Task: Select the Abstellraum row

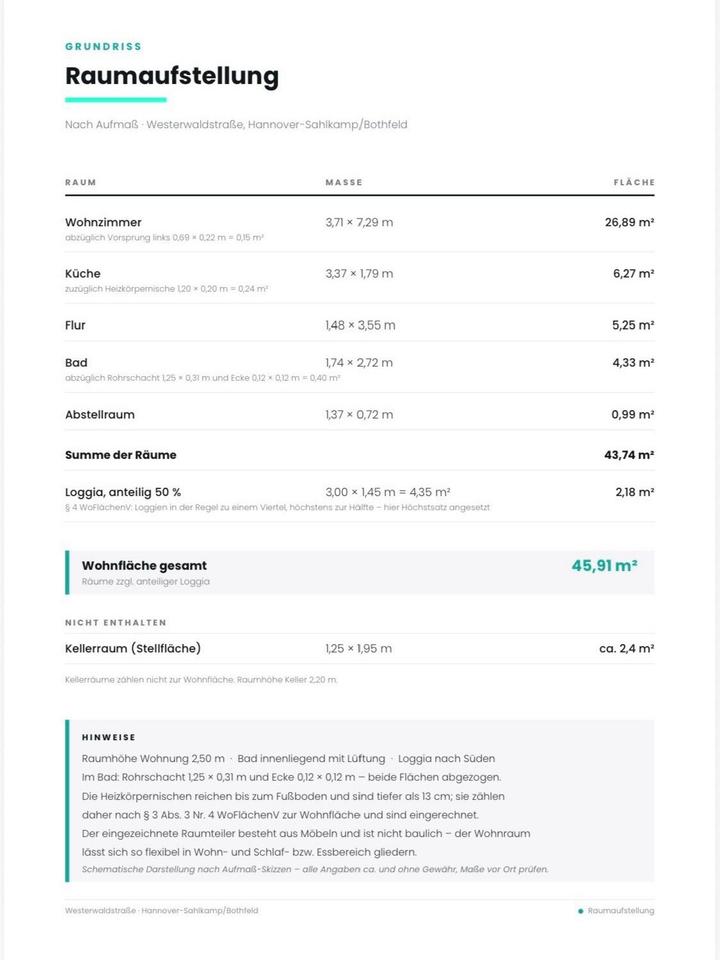Action: tap(359, 414)
